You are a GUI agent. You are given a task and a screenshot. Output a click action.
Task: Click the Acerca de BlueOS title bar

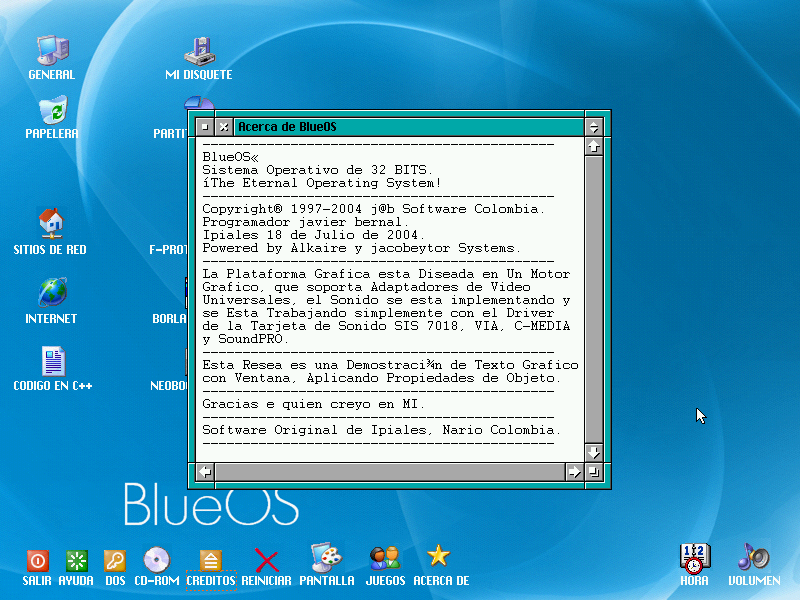(409, 127)
